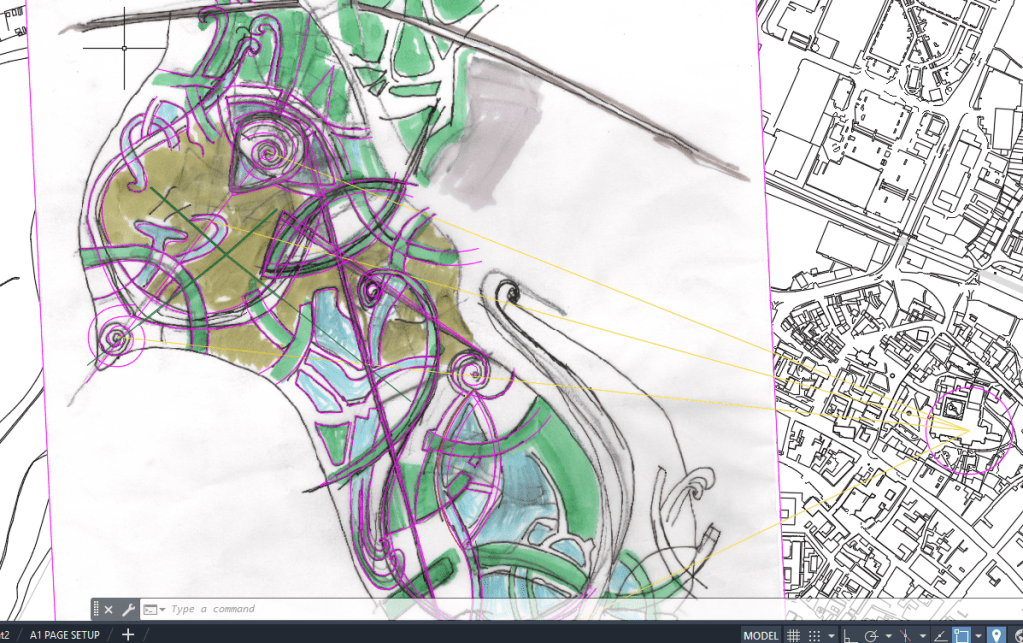Open the isometric drafting plane dropdown
1023x643 pixels.
pos(923,636)
